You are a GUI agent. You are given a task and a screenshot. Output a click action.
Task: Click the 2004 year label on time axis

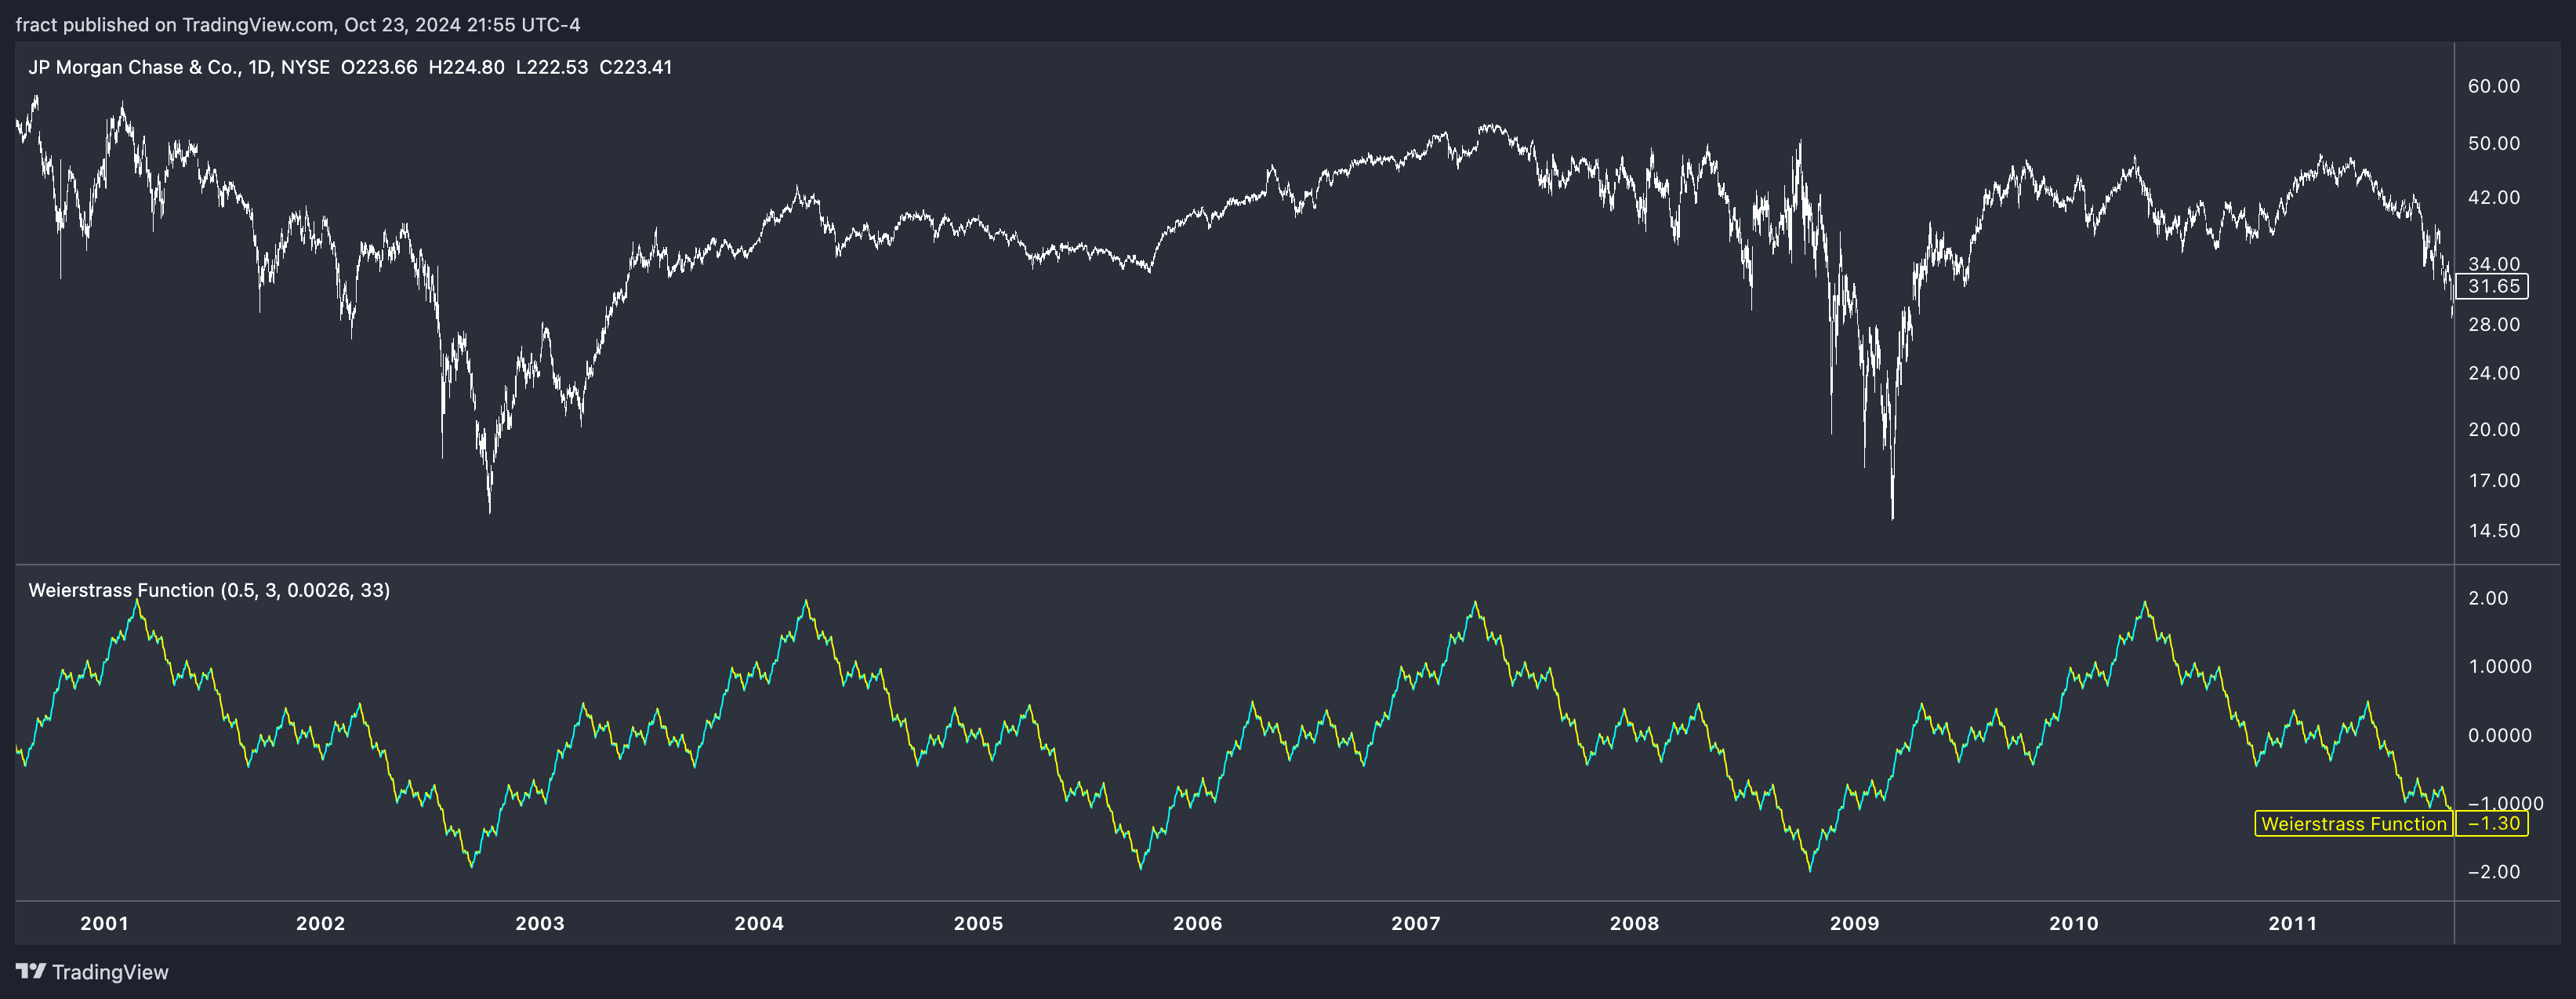[759, 923]
